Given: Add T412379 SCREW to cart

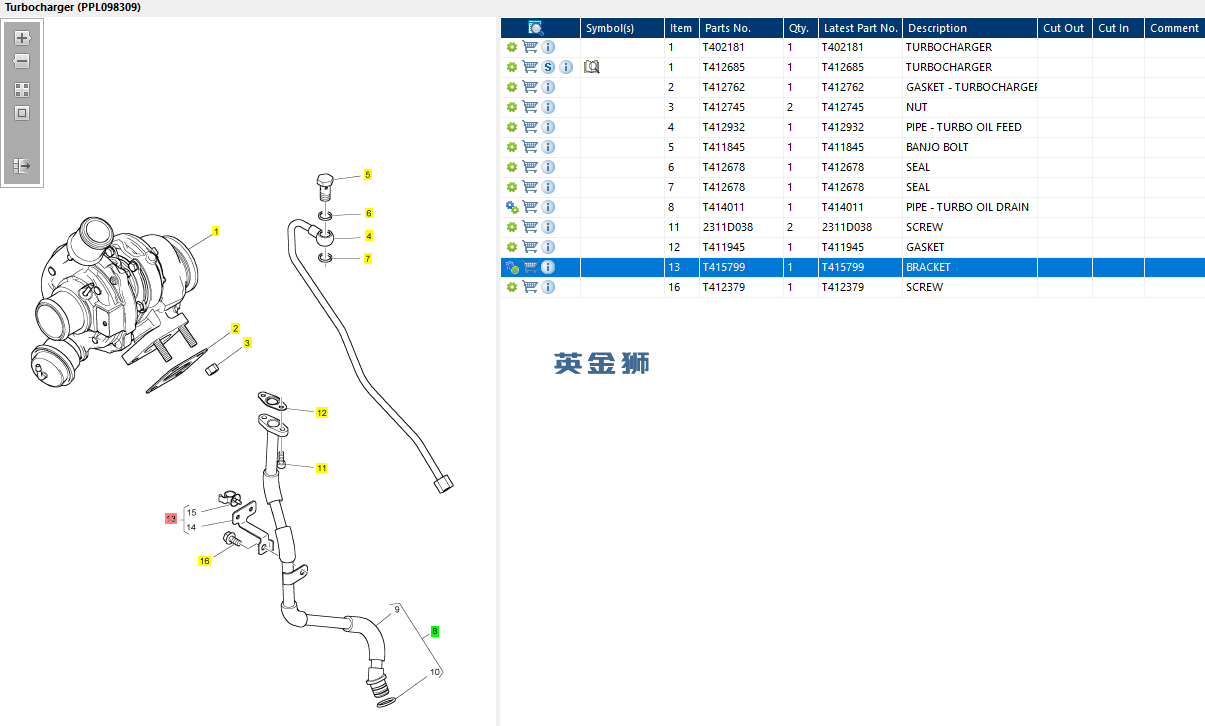Looking at the screenshot, I should click(x=530, y=287).
